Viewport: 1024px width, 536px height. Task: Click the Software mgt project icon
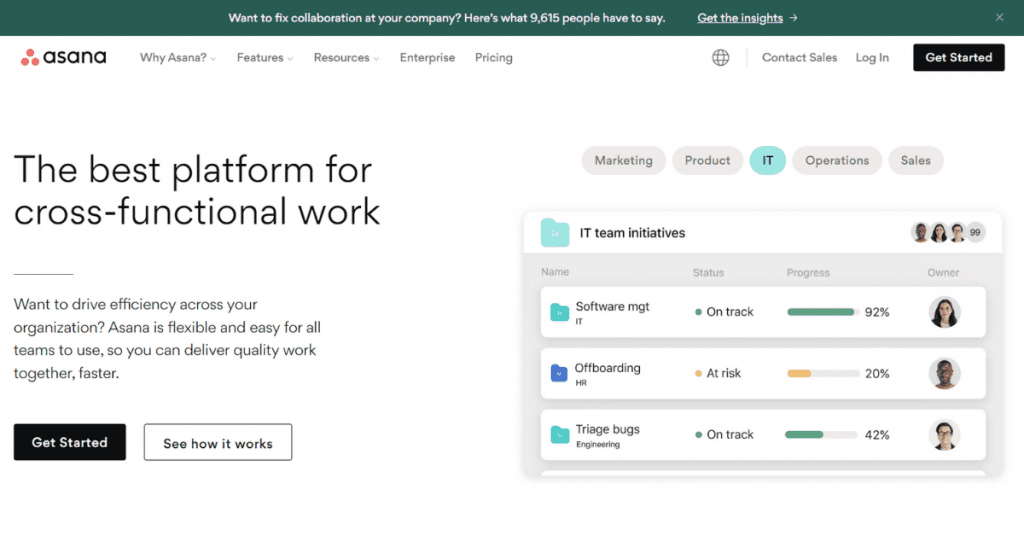point(559,313)
